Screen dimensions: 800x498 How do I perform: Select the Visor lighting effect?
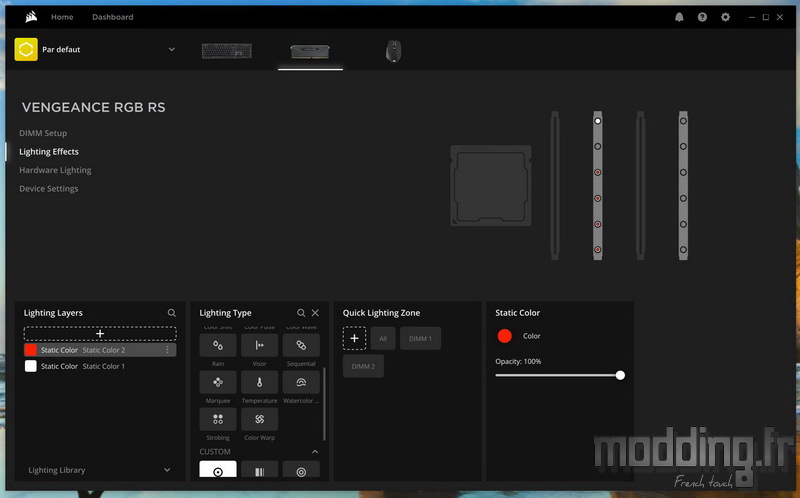259,345
